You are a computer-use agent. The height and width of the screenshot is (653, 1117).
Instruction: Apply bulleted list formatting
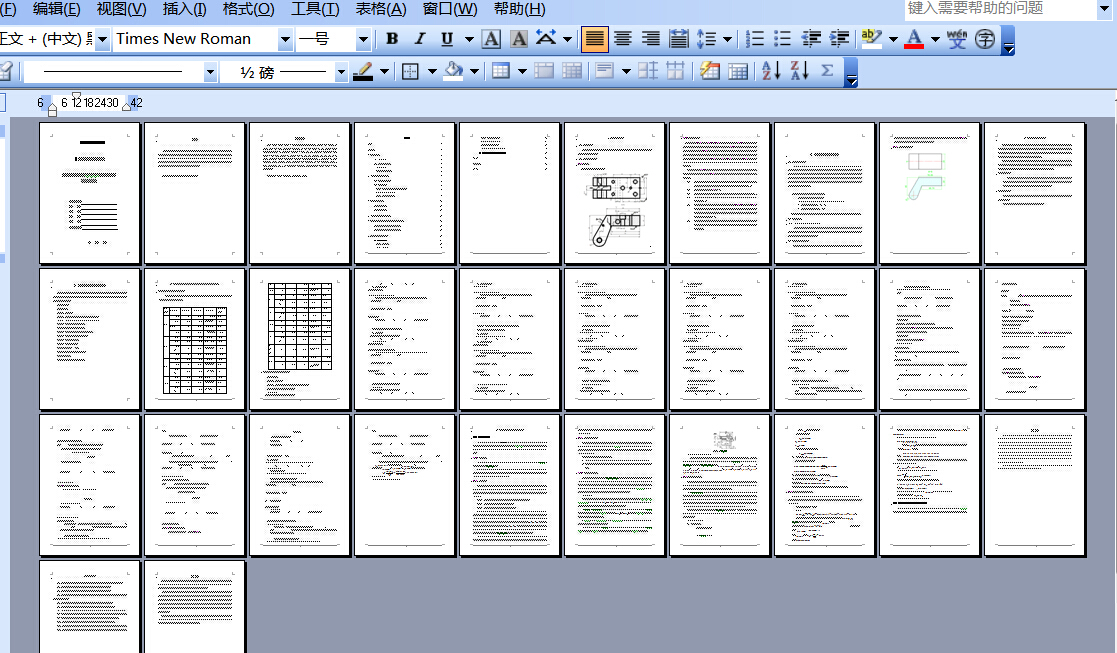(x=782, y=39)
